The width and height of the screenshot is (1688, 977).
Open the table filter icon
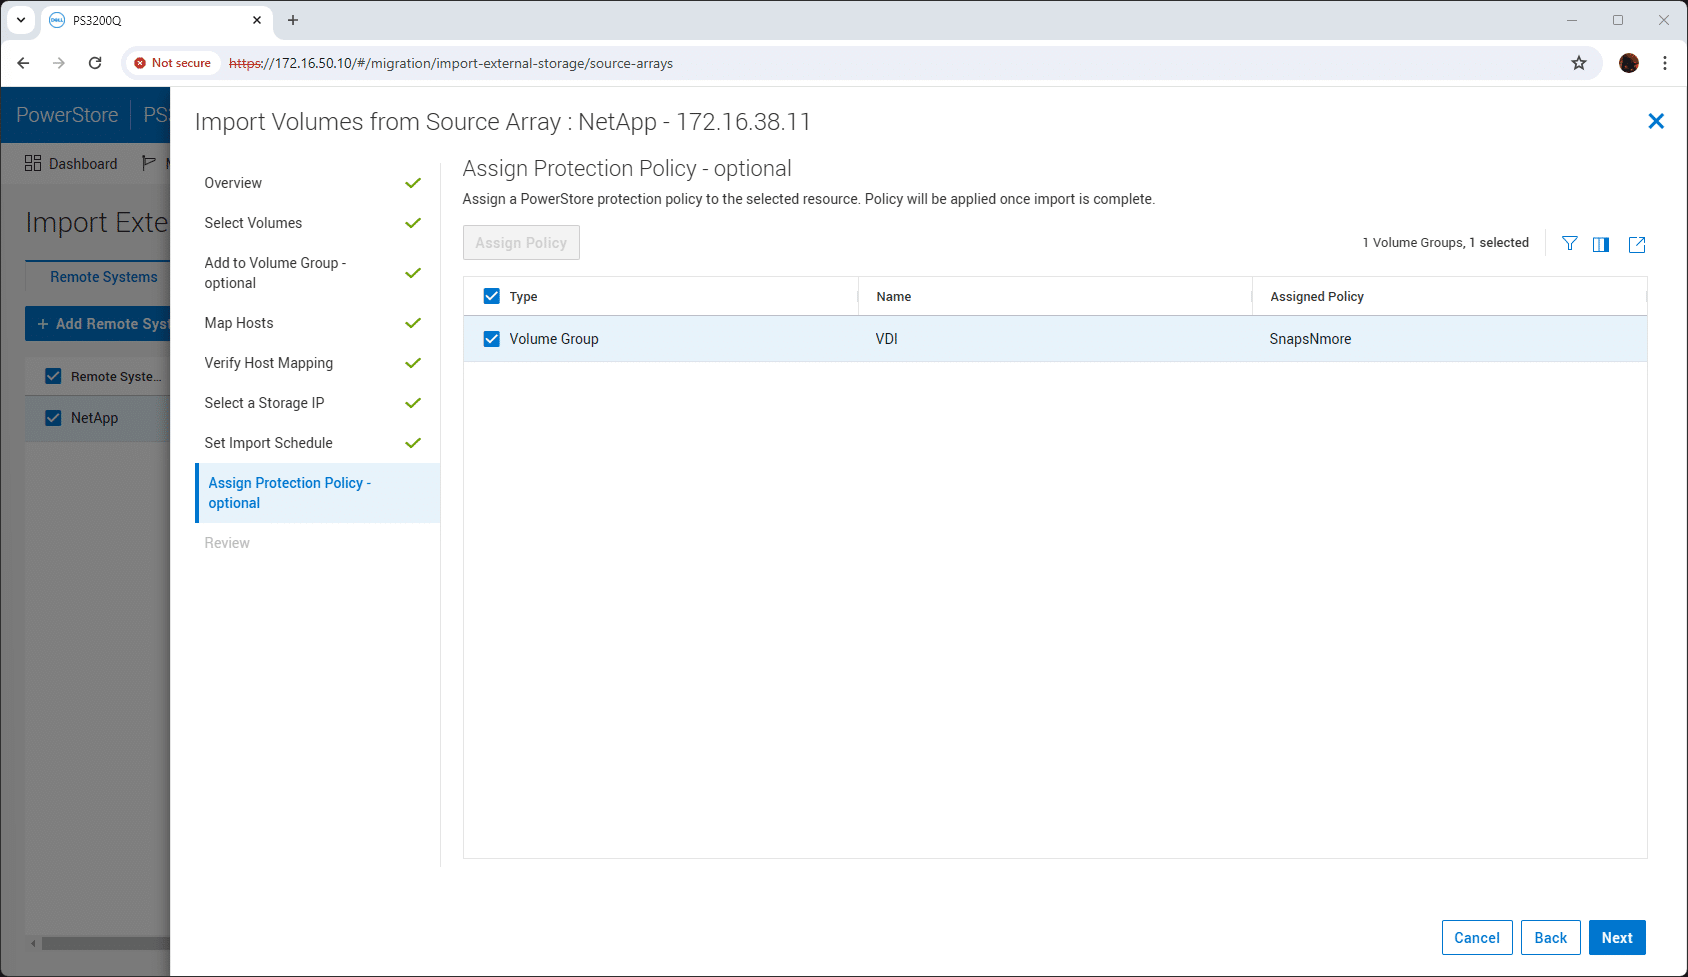[x=1570, y=244]
